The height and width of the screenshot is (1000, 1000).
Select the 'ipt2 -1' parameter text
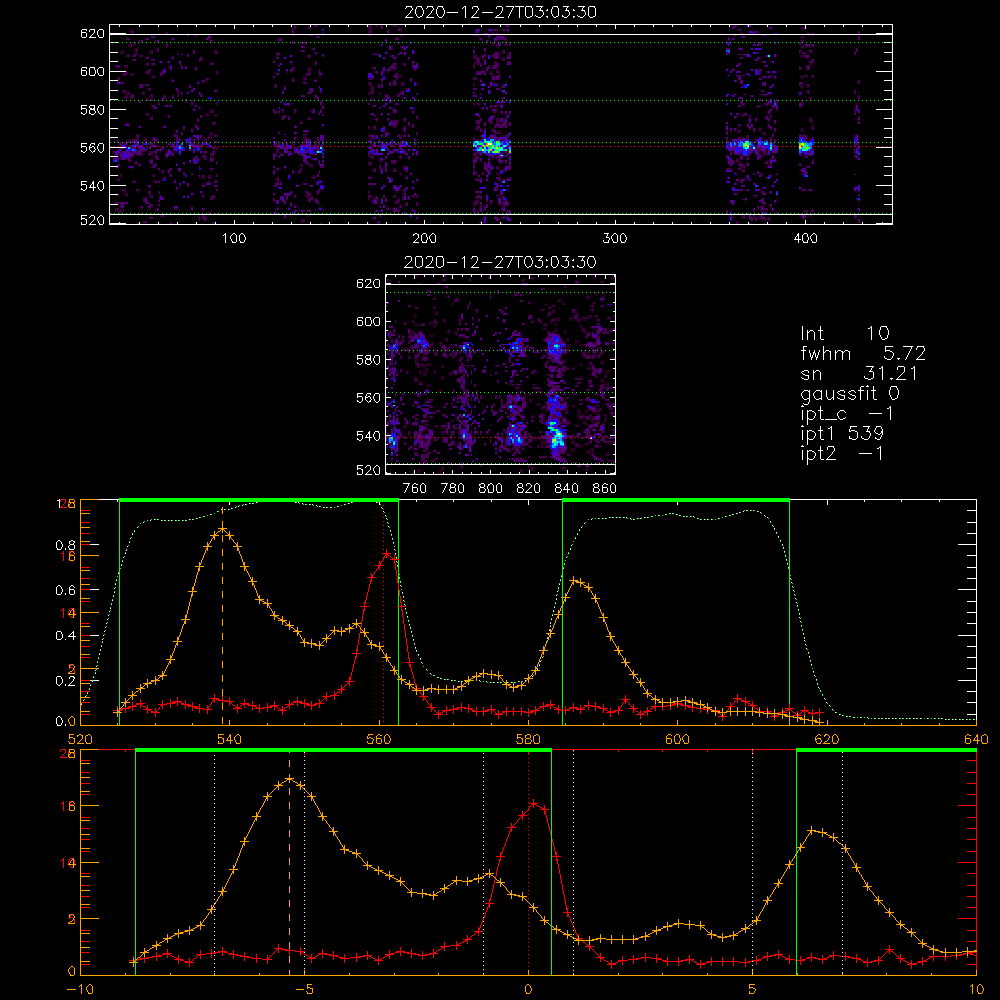(x=842, y=453)
